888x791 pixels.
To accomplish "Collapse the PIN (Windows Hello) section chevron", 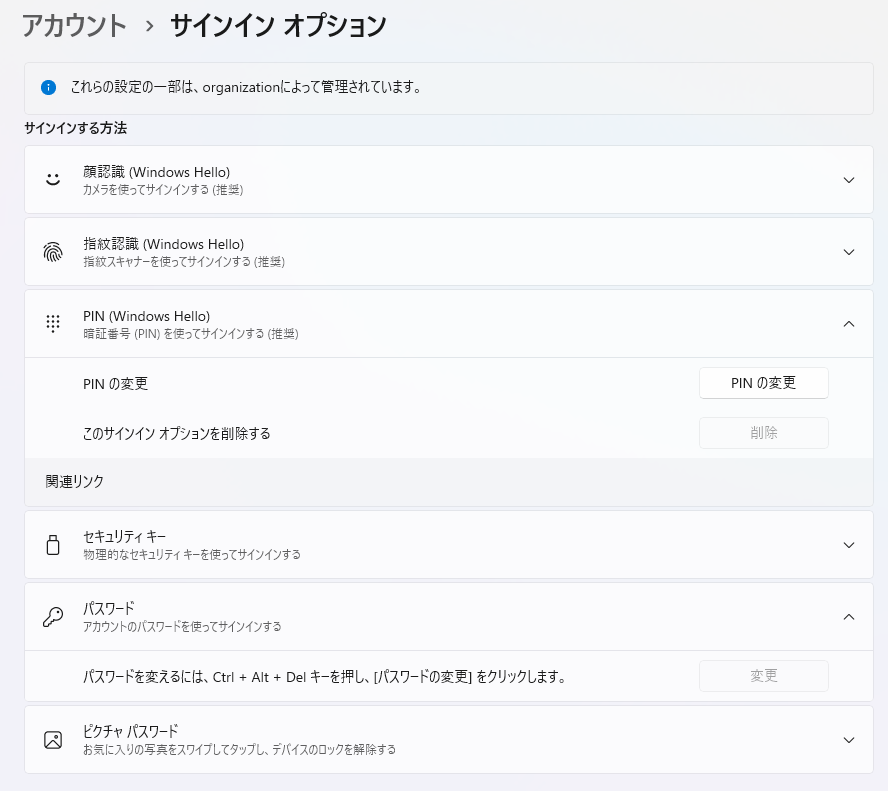I will (848, 324).
